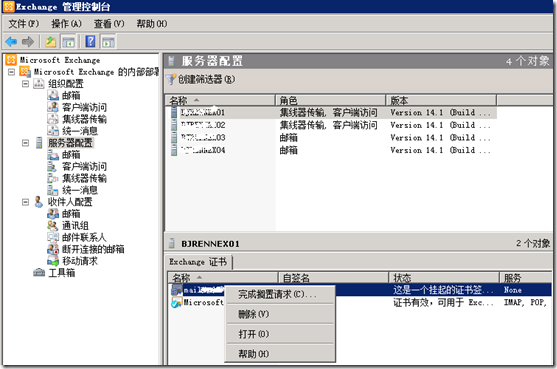The height and width of the screenshot is (369, 557).
Task: Open the 文件(F) menu
Action: tap(24, 24)
